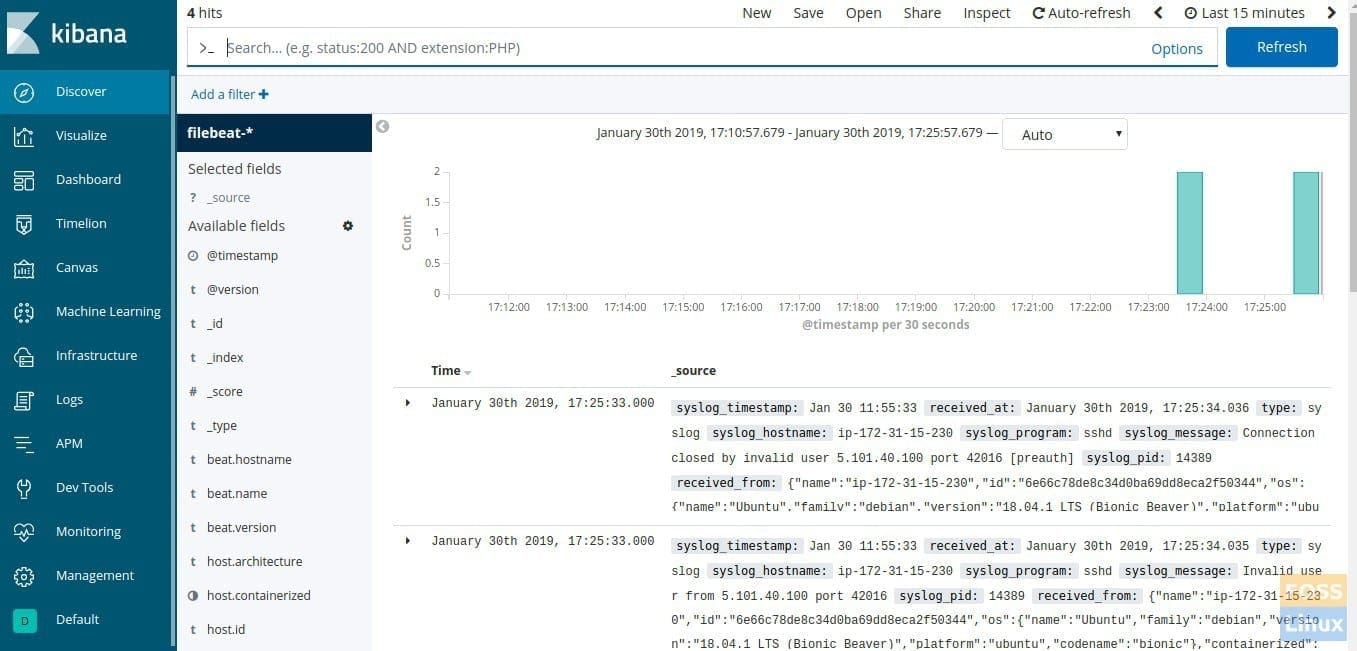The width and height of the screenshot is (1357, 651).
Task: Open APM icon in sidebar
Action: (x=25, y=444)
